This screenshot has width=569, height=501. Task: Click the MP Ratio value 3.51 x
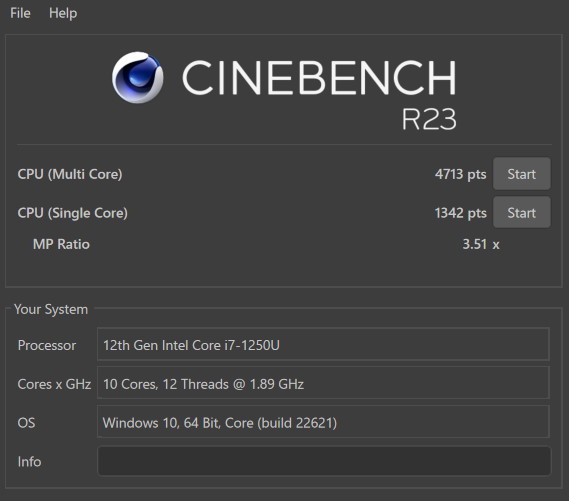pyautogui.click(x=481, y=244)
